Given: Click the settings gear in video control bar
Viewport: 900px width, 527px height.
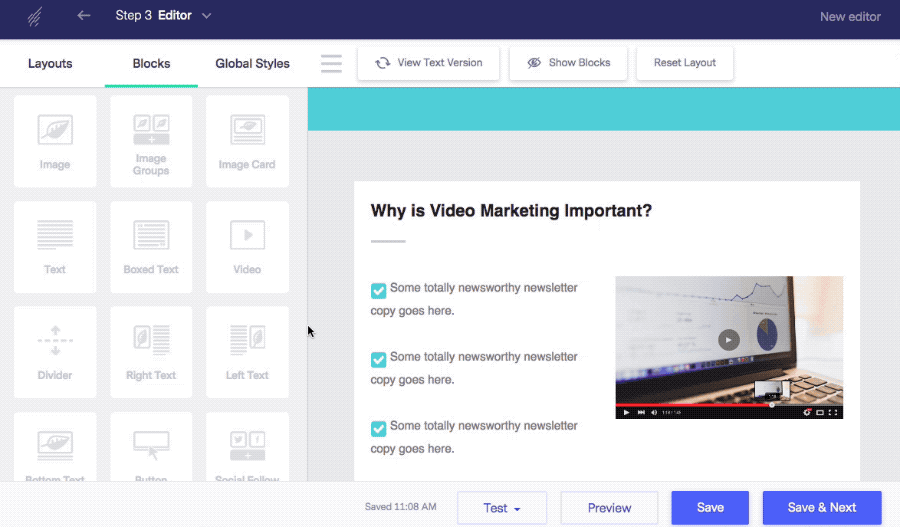Looking at the screenshot, I should click(x=806, y=412).
